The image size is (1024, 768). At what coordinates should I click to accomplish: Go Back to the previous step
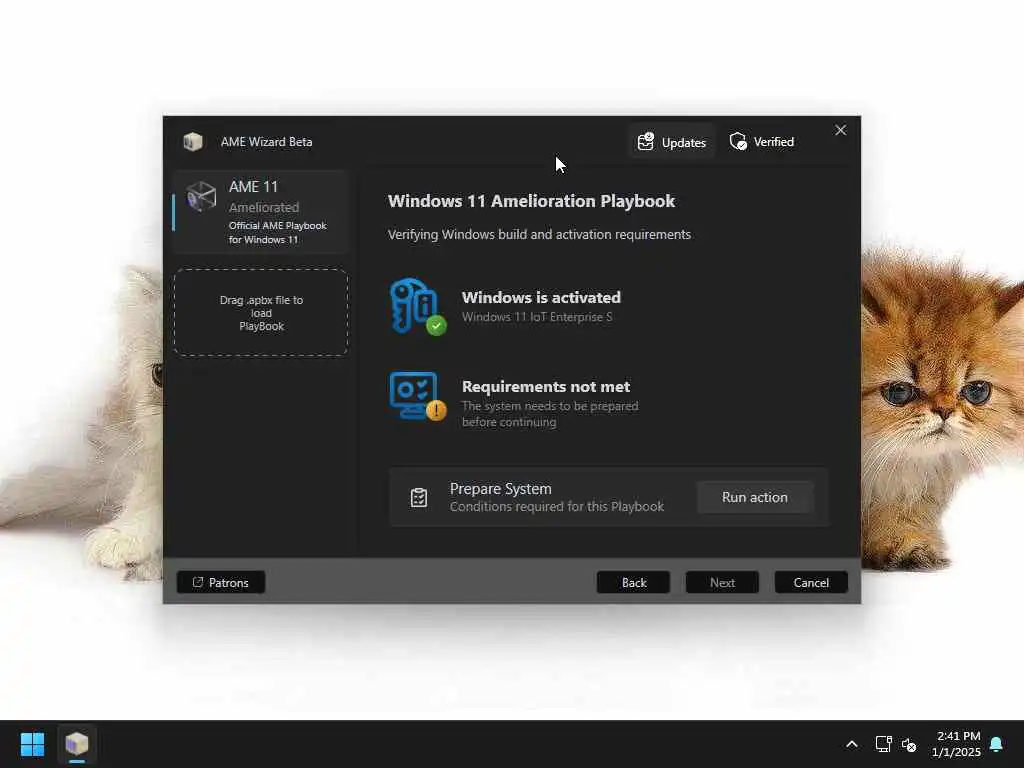tap(633, 583)
